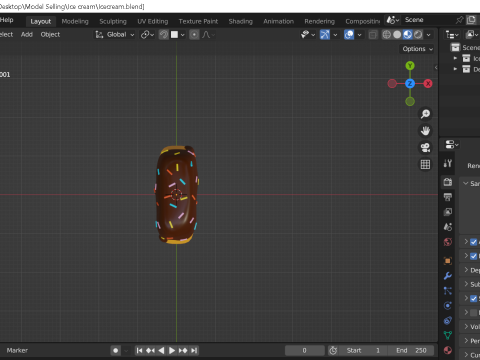Open the gizmo options dropdown arrow
This screenshot has height=360, width=480.
pyautogui.click(x=335, y=35)
